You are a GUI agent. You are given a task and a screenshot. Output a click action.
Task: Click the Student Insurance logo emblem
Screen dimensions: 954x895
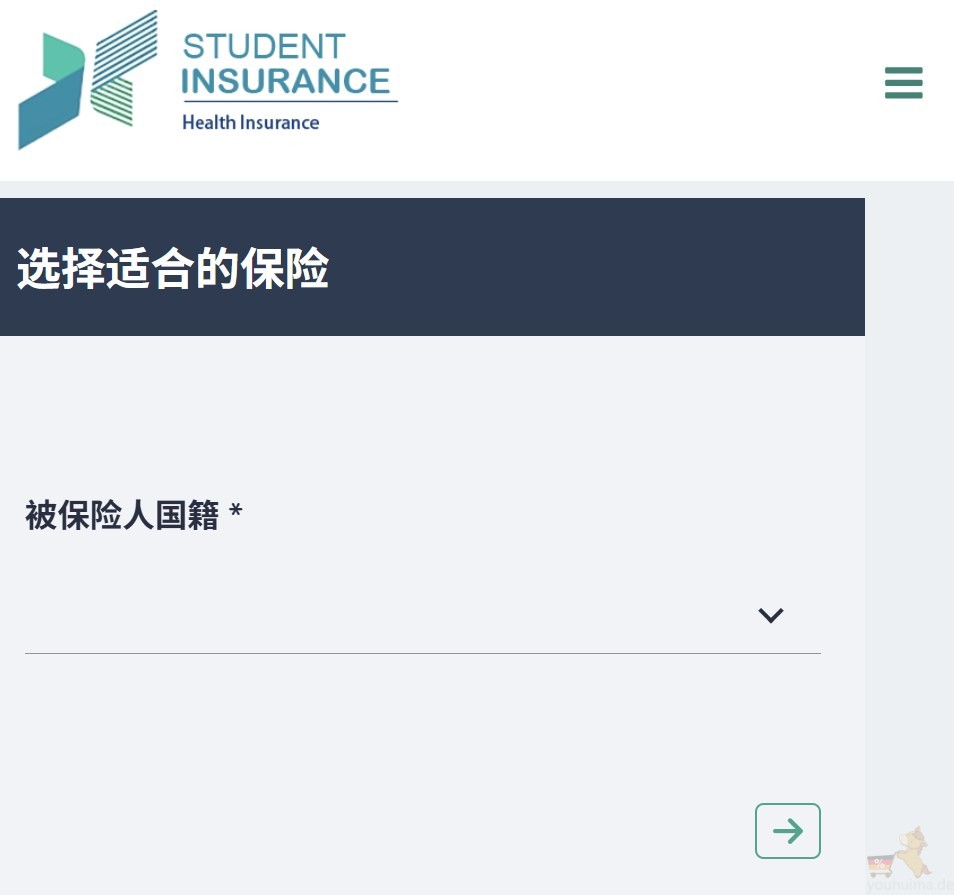pos(88,80)
